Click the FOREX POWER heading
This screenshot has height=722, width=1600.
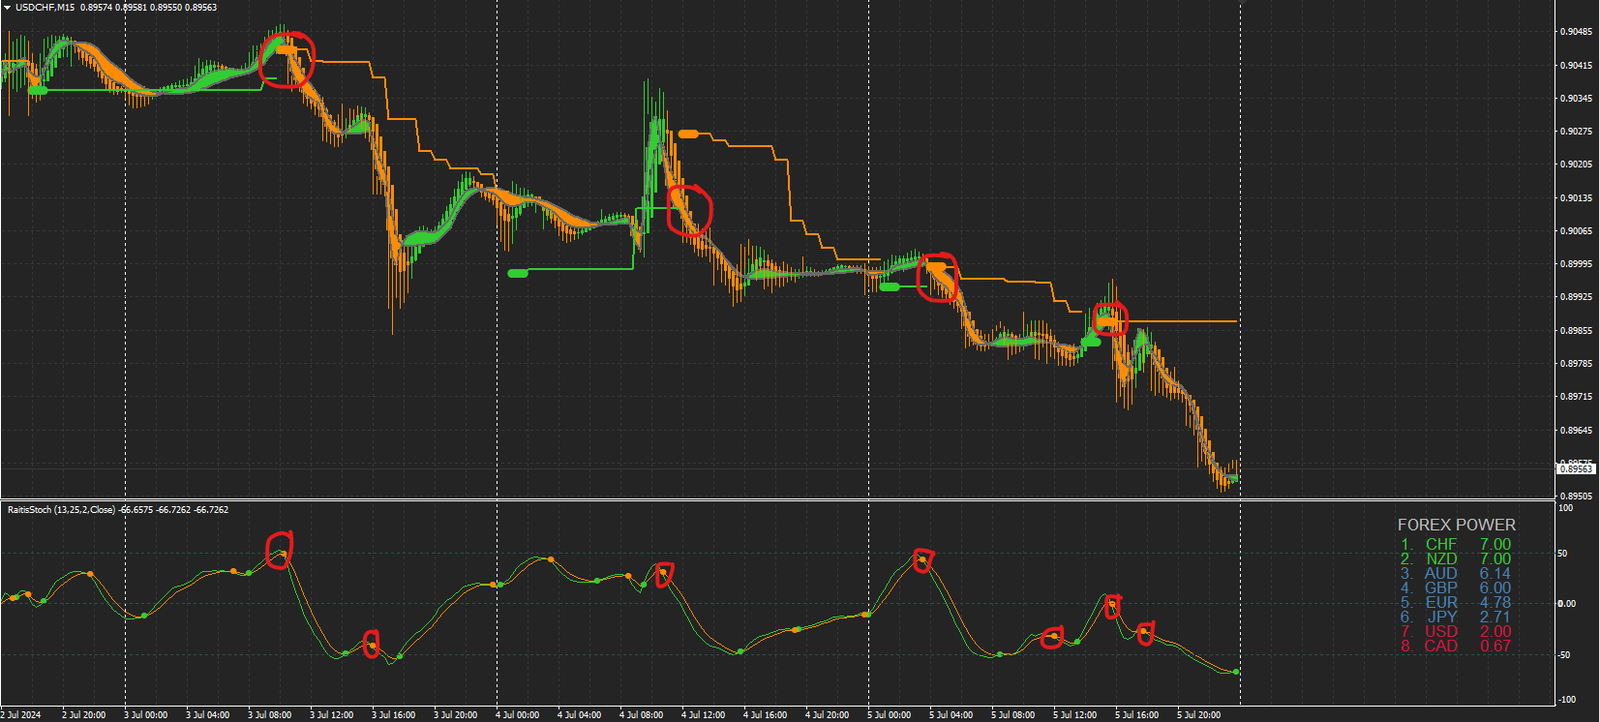(1456, 525)
